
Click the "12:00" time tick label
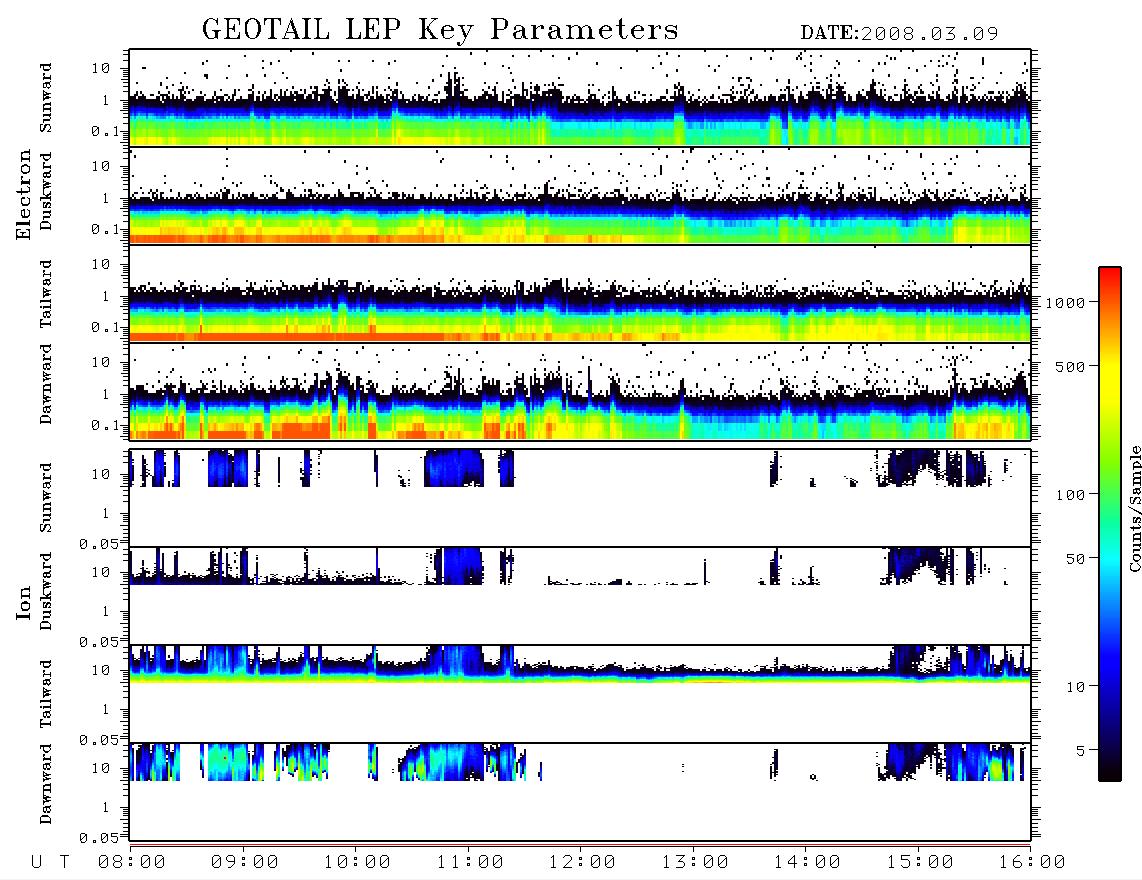pos(582,862)
